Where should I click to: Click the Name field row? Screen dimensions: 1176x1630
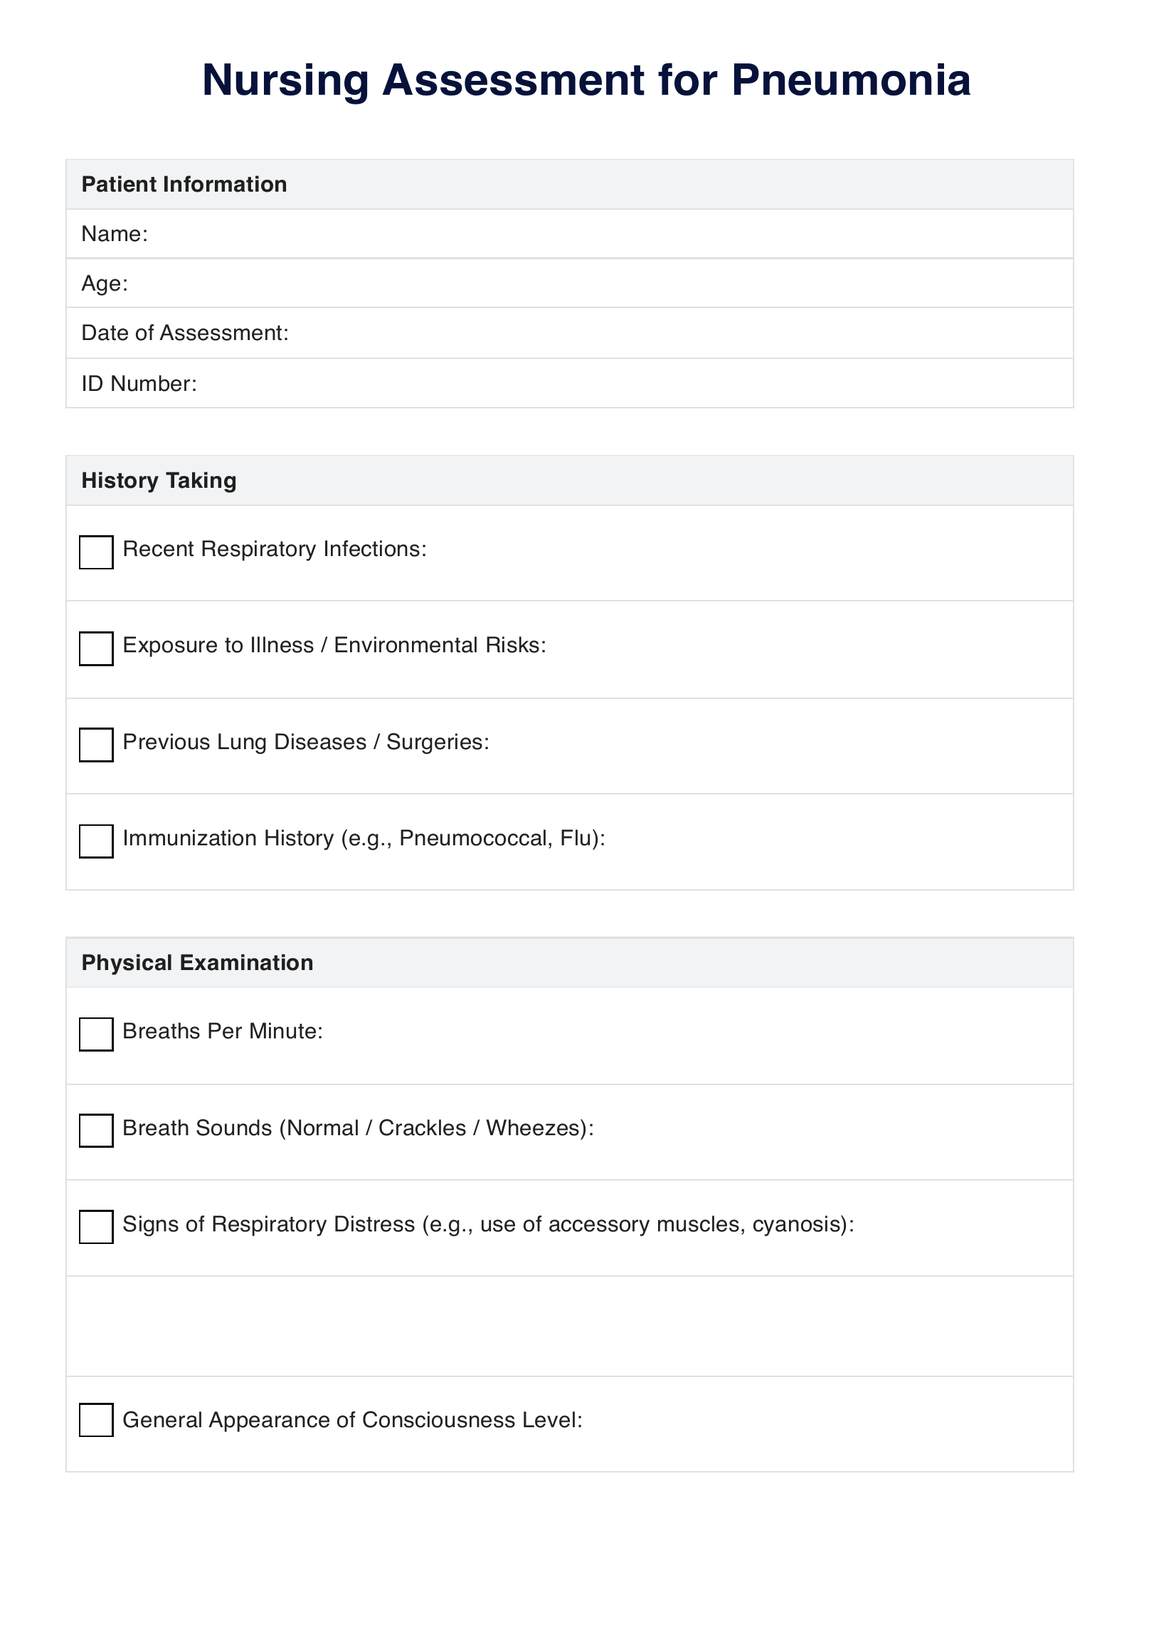coord(600,234)
